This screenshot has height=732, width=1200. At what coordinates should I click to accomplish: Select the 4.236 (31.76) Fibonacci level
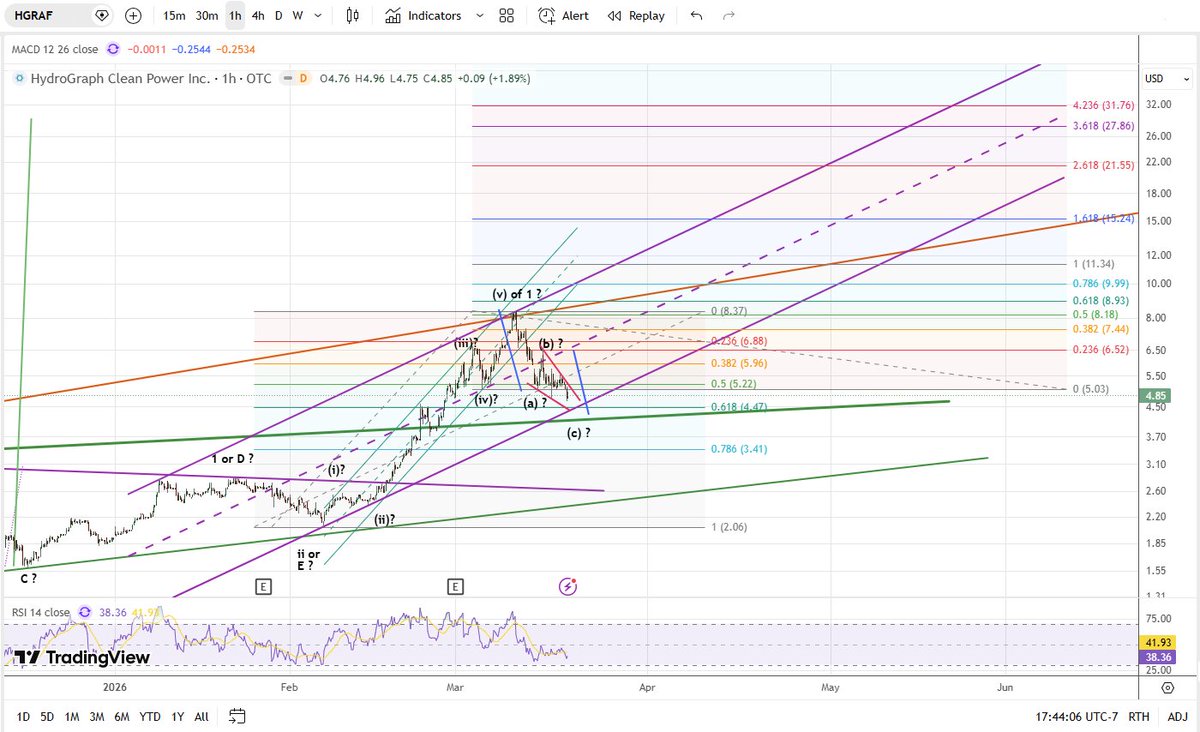1102,105
